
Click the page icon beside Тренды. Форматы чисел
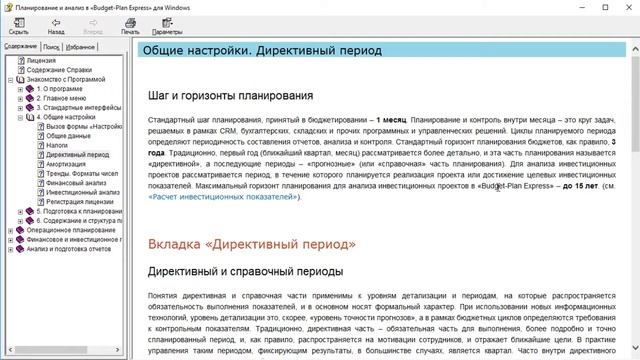41,173
